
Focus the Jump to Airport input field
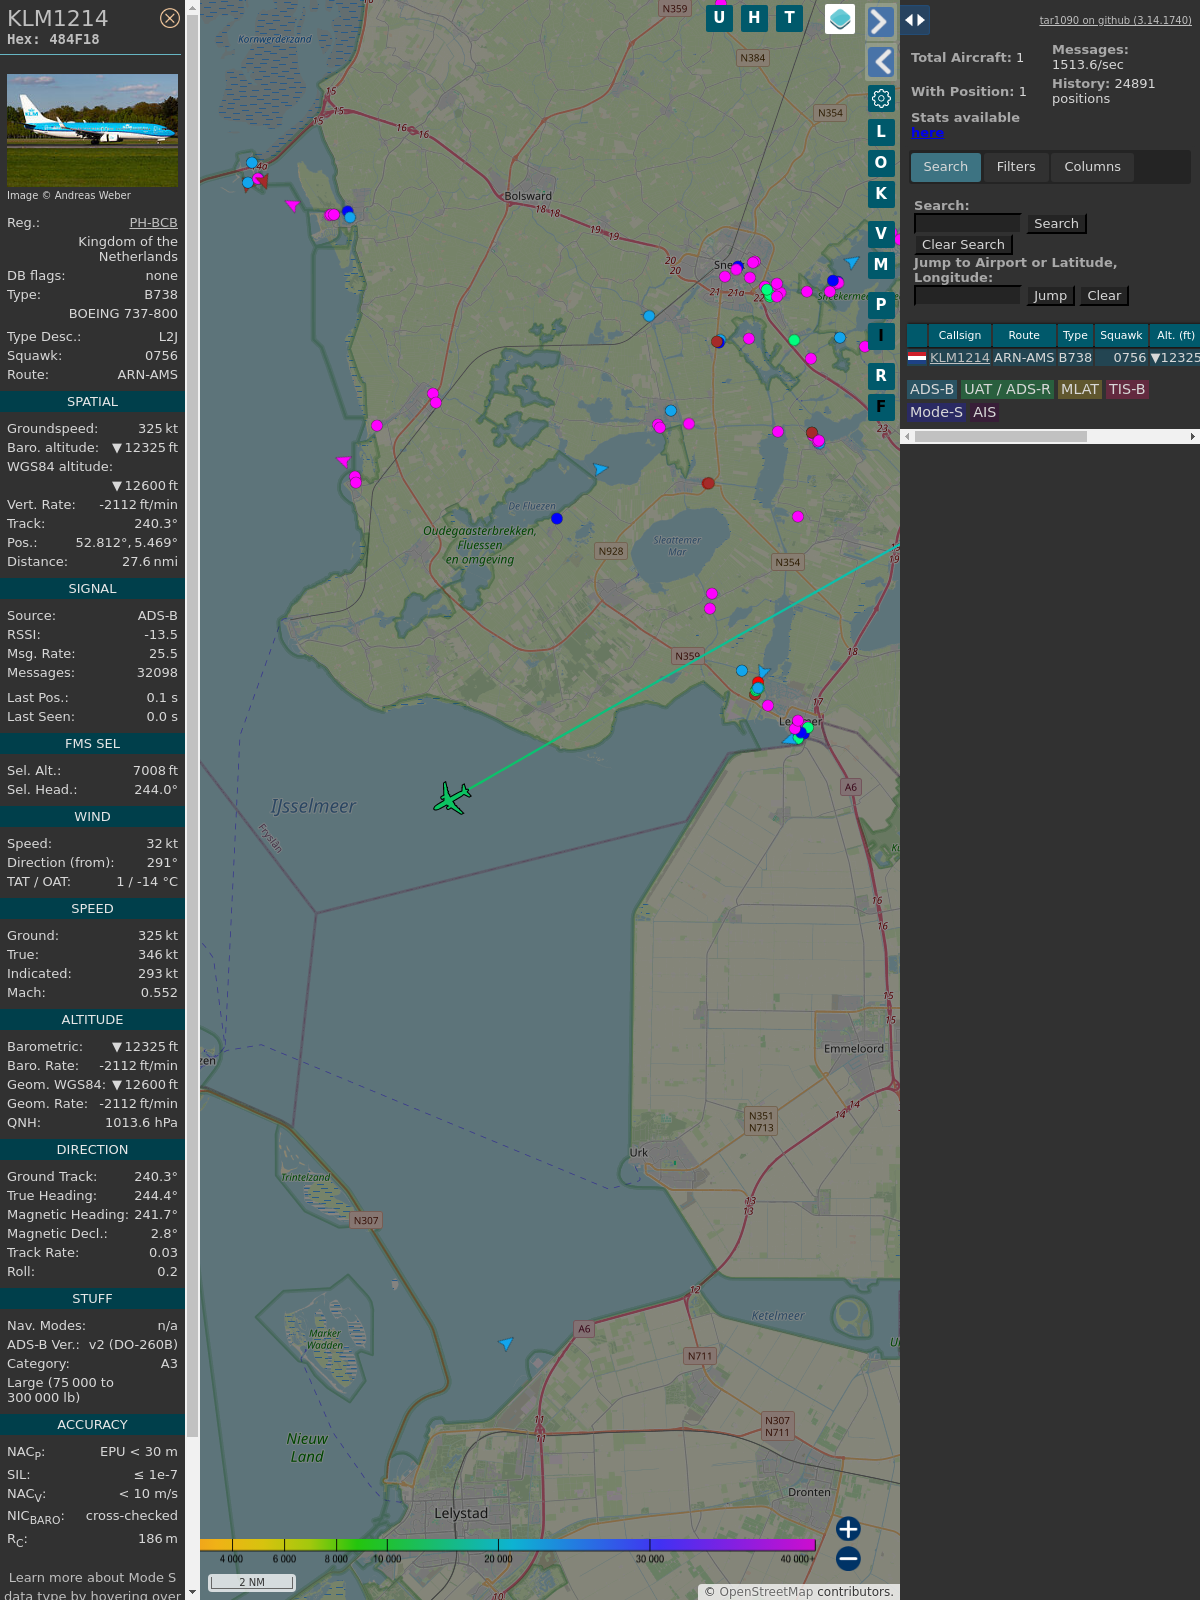(x=967, y=296)
